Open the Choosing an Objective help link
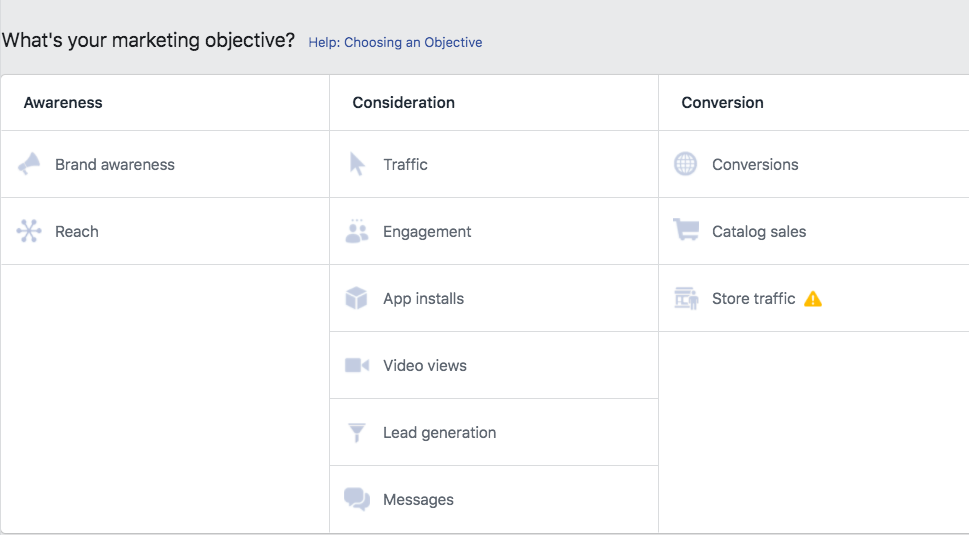 [395, 43]
